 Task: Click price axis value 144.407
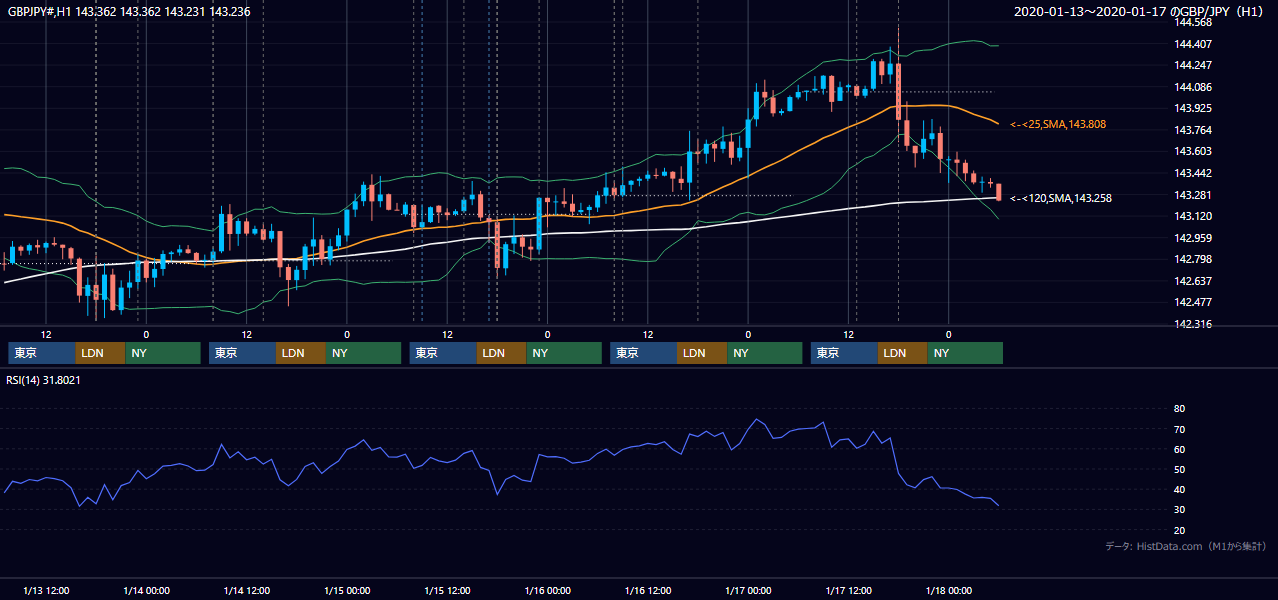click(x=1193, y=44)
